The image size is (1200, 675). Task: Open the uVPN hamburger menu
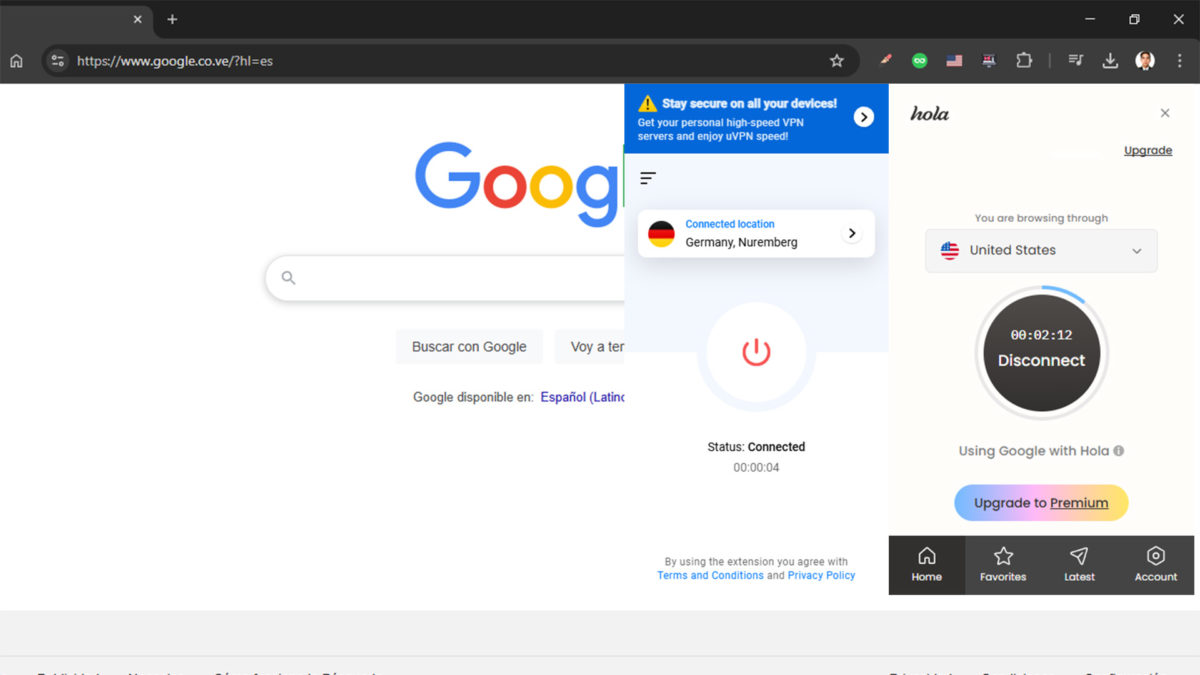click(647, 177)
